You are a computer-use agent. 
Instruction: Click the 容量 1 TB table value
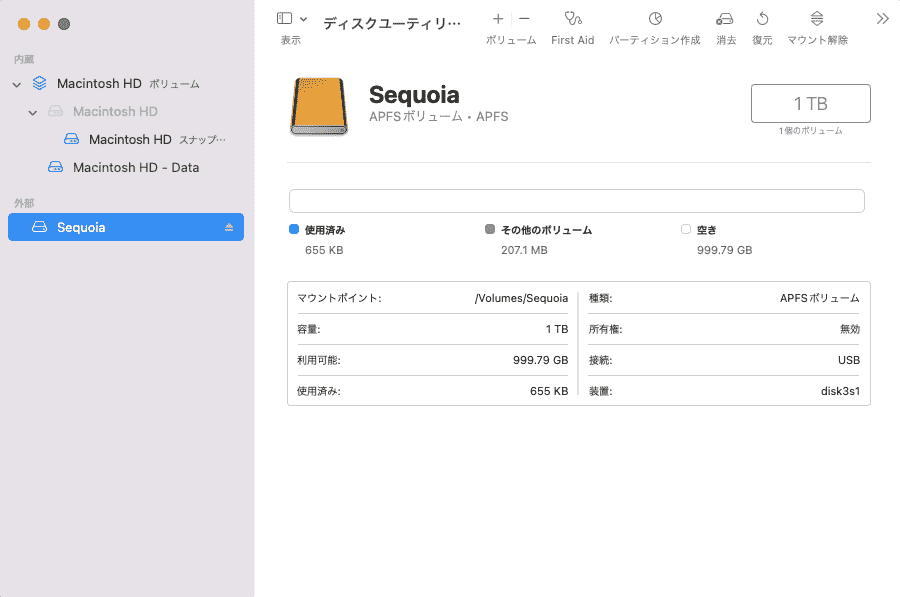point(557,329)
